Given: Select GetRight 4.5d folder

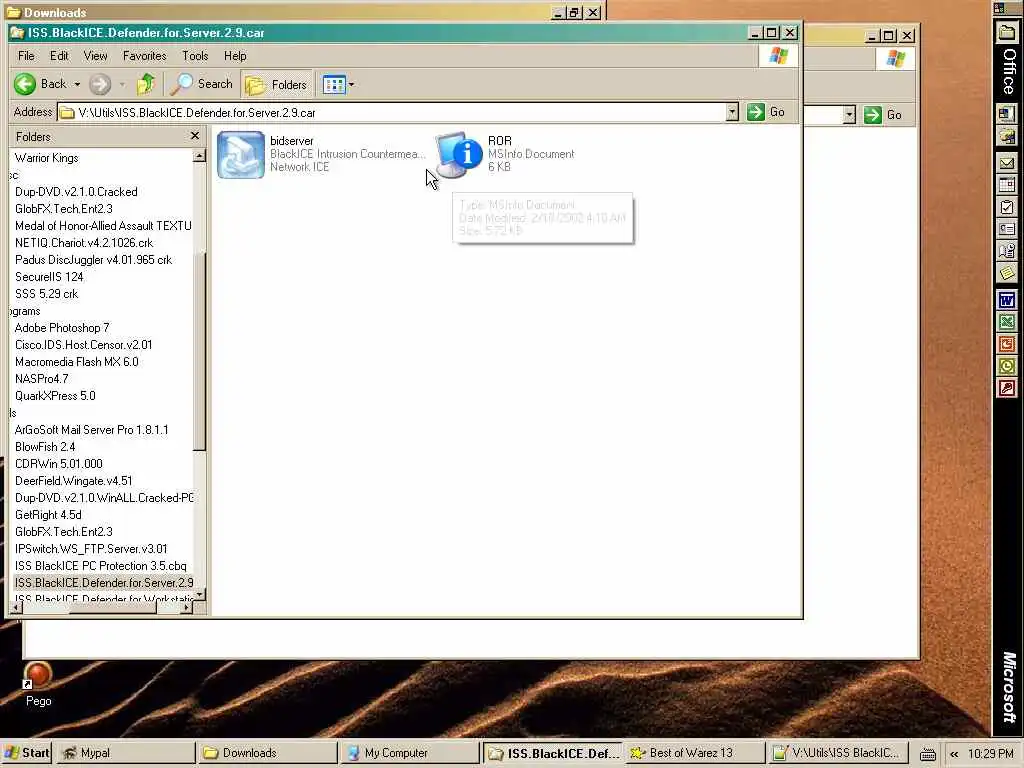Looking at the screenshot, I should (48, 514).
